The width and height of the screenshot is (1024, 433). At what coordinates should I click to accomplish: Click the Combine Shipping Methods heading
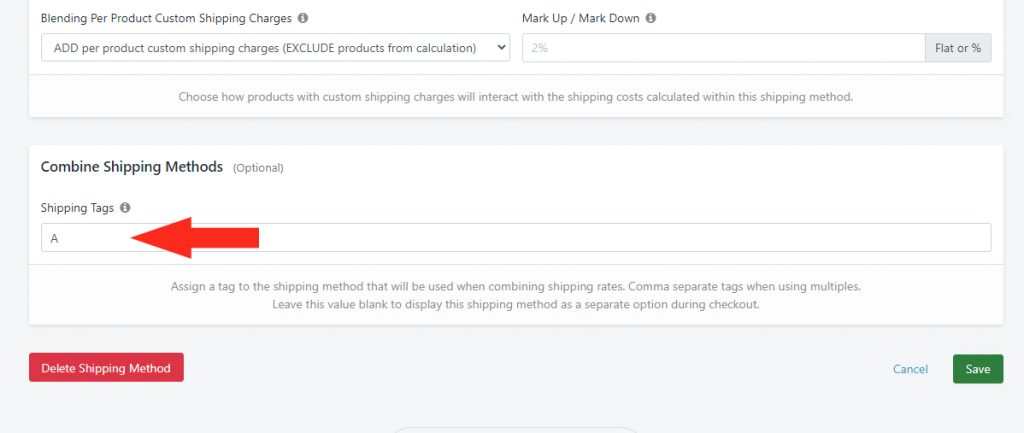pos(132,167)
